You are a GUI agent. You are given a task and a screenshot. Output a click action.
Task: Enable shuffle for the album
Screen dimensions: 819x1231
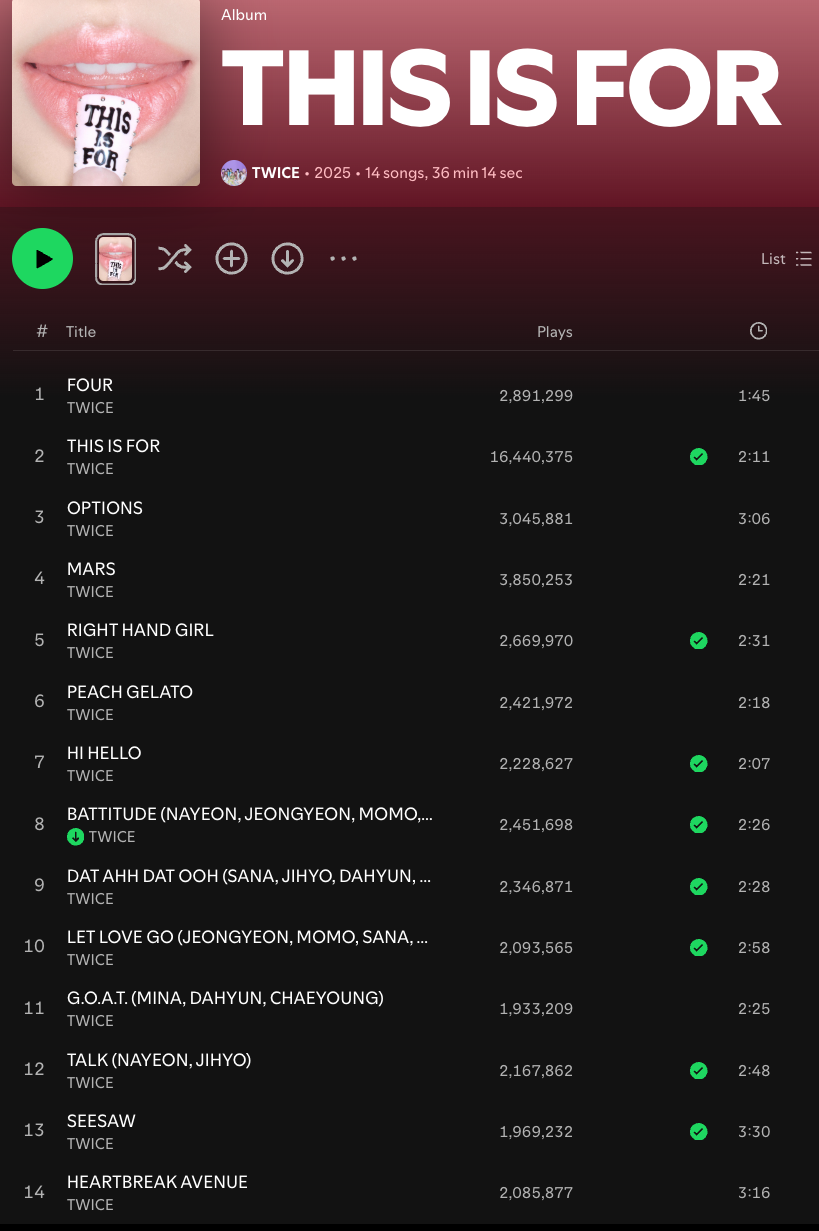pos(174,259)
